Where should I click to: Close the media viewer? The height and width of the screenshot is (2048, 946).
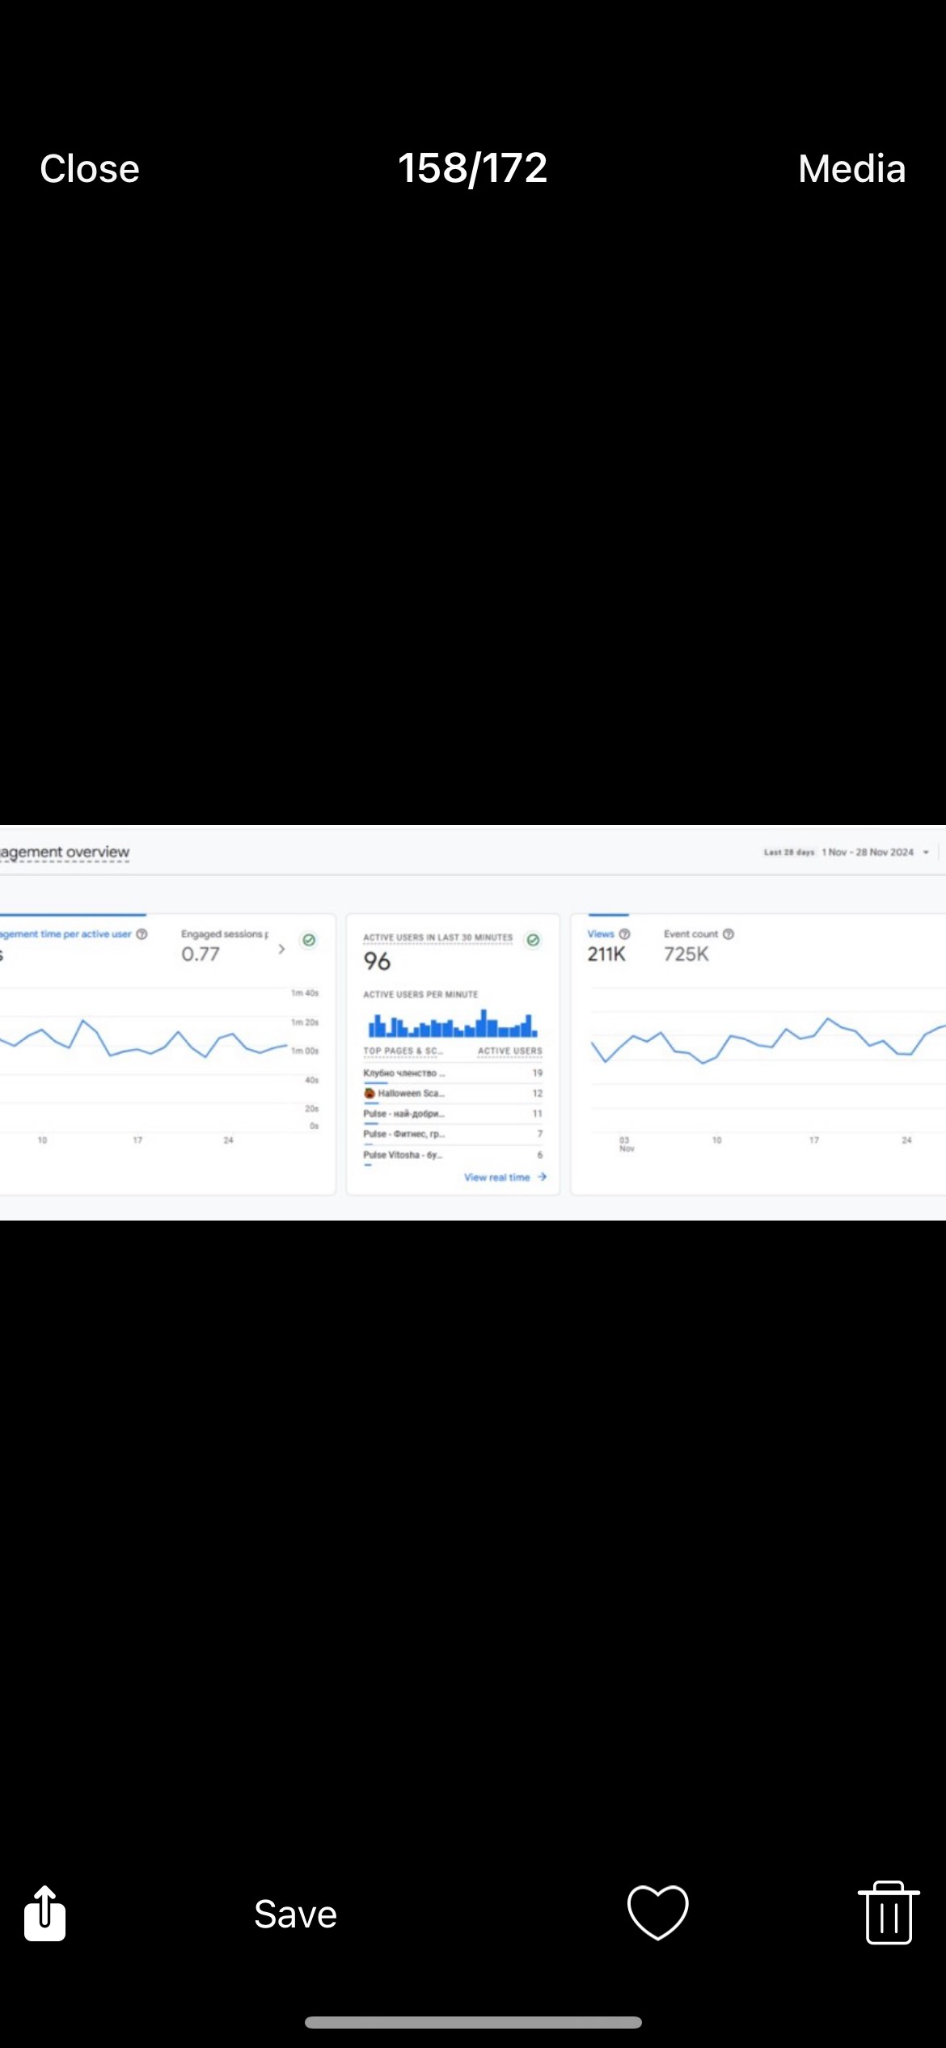click(89, 169)
